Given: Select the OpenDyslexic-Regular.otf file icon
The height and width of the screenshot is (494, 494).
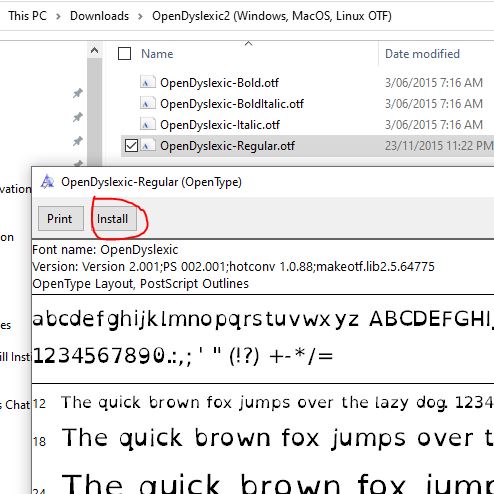Looking at the screenshot, I should (x=147, y=146).
